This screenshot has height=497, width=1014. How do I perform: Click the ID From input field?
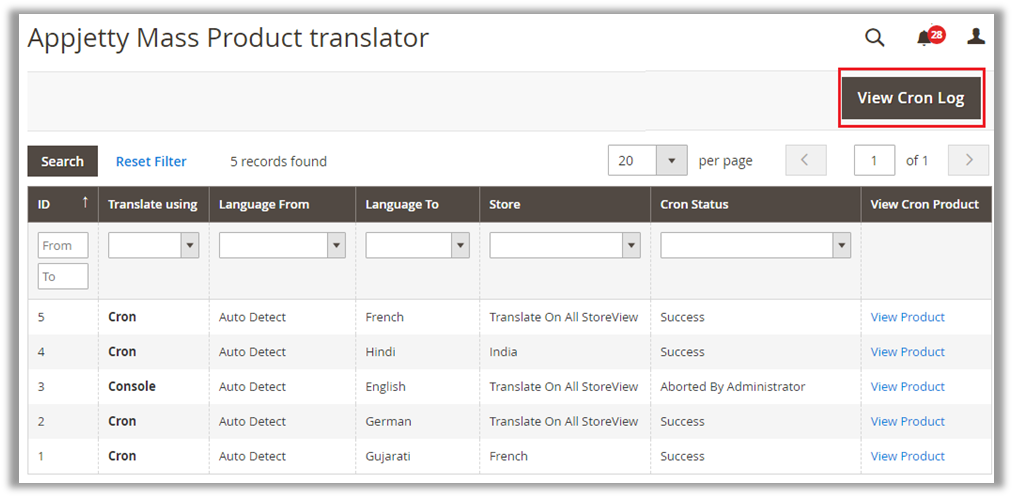(x=63, y=245)
